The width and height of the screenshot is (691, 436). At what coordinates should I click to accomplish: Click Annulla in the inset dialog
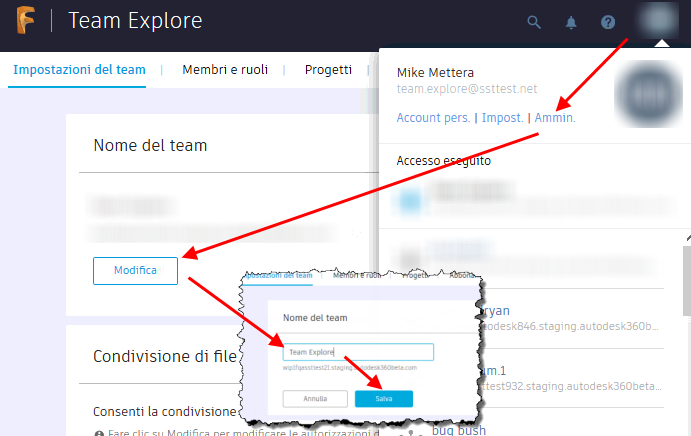[315, 399]
